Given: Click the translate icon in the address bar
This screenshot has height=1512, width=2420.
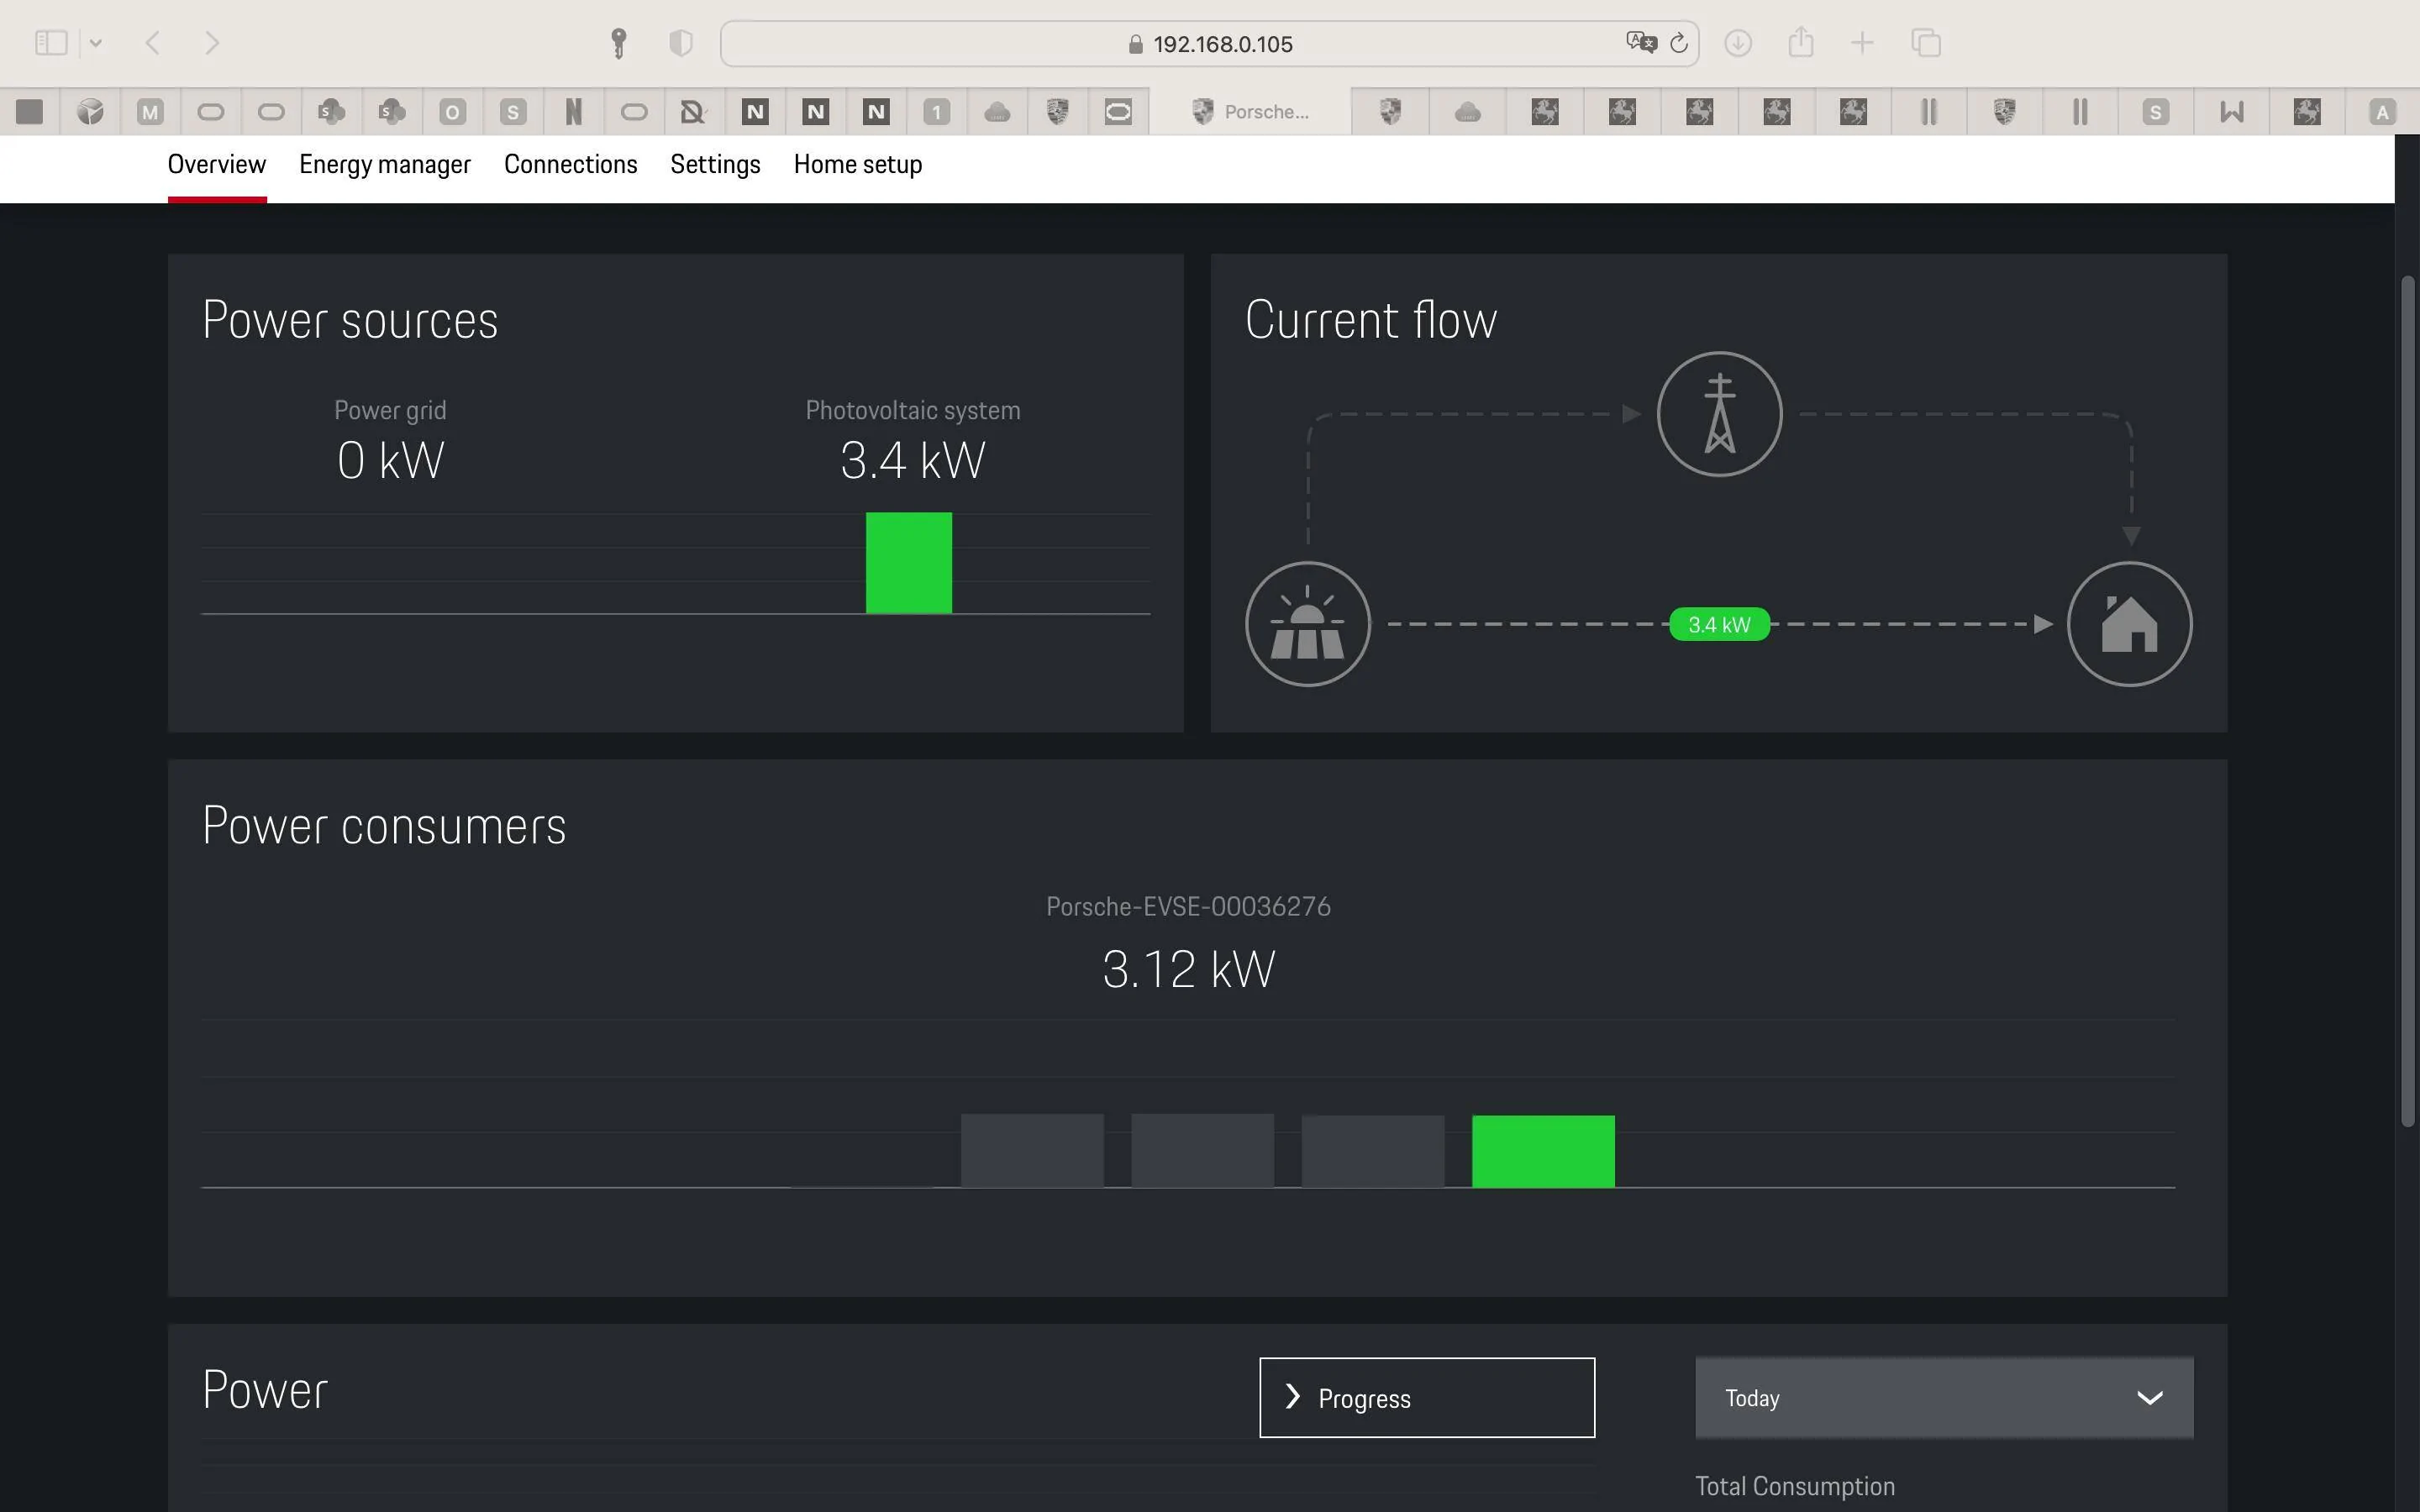Looking at the screenshot, I should point(1641,43).
